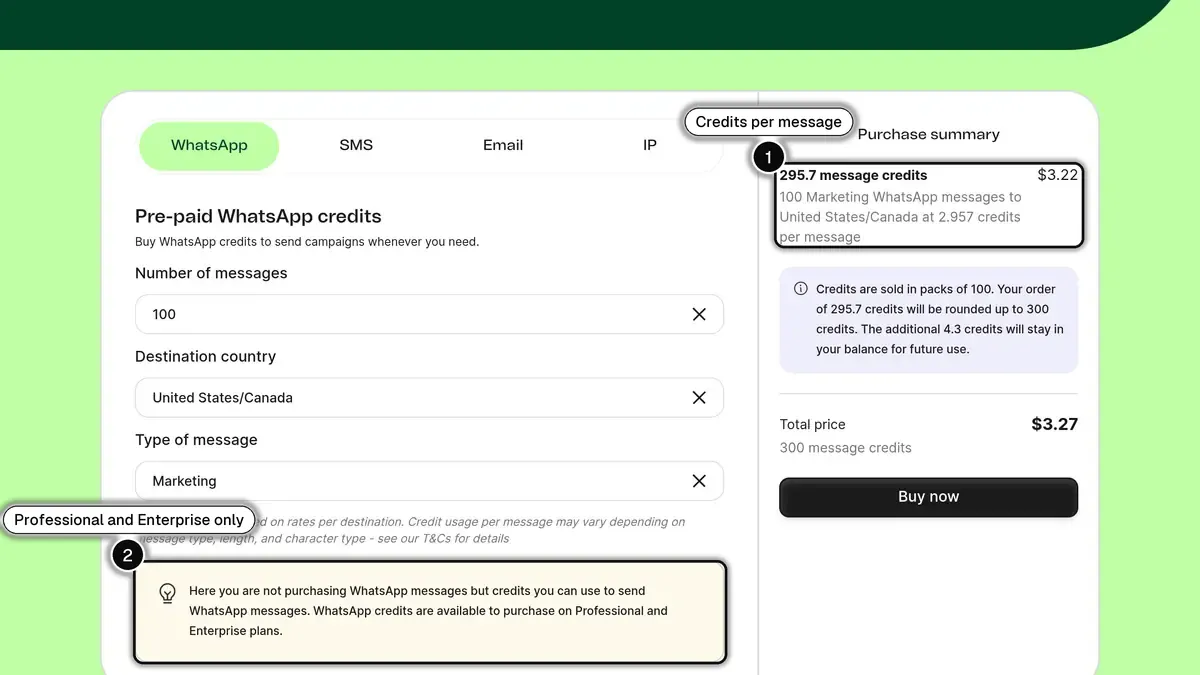
Task: Click the Total price label
Action: point(812,424)
